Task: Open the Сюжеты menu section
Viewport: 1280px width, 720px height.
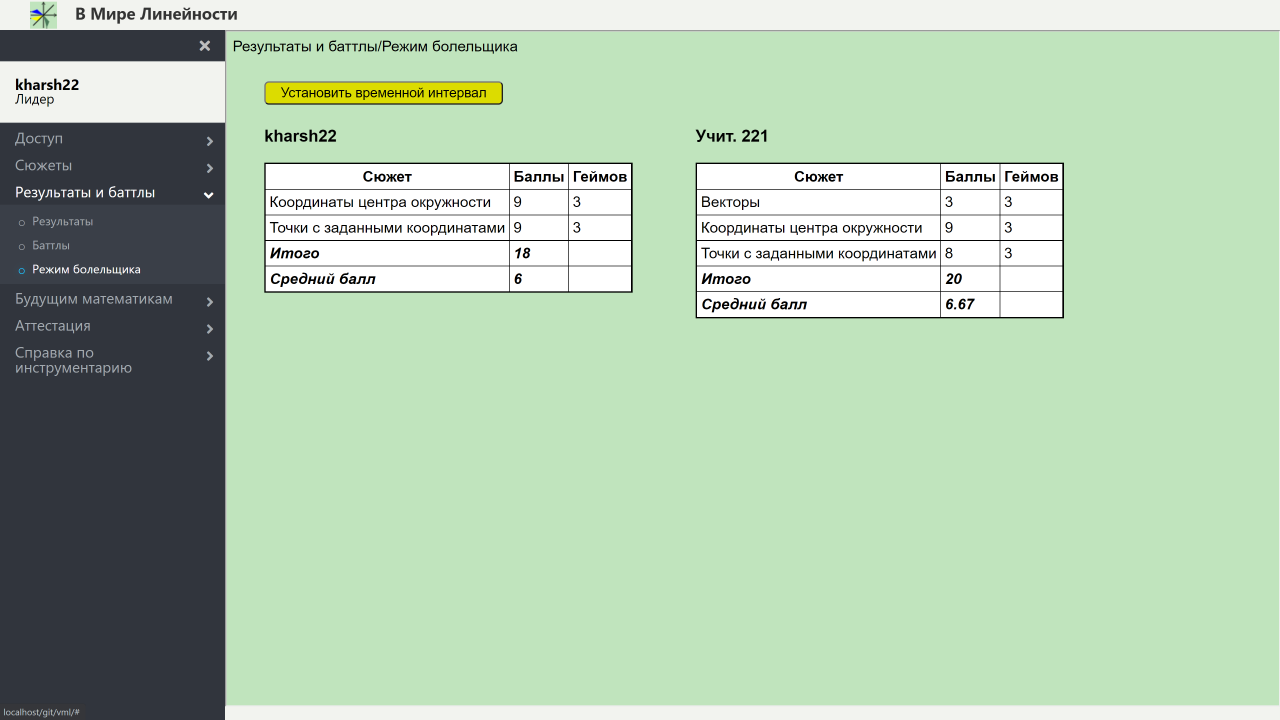Action: click(44, 166)
